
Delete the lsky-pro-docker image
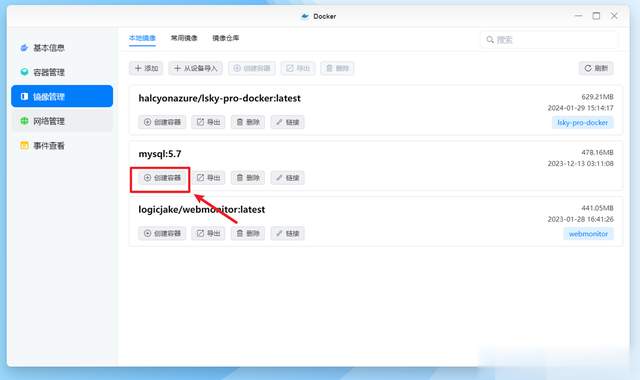tap(248, 122)
